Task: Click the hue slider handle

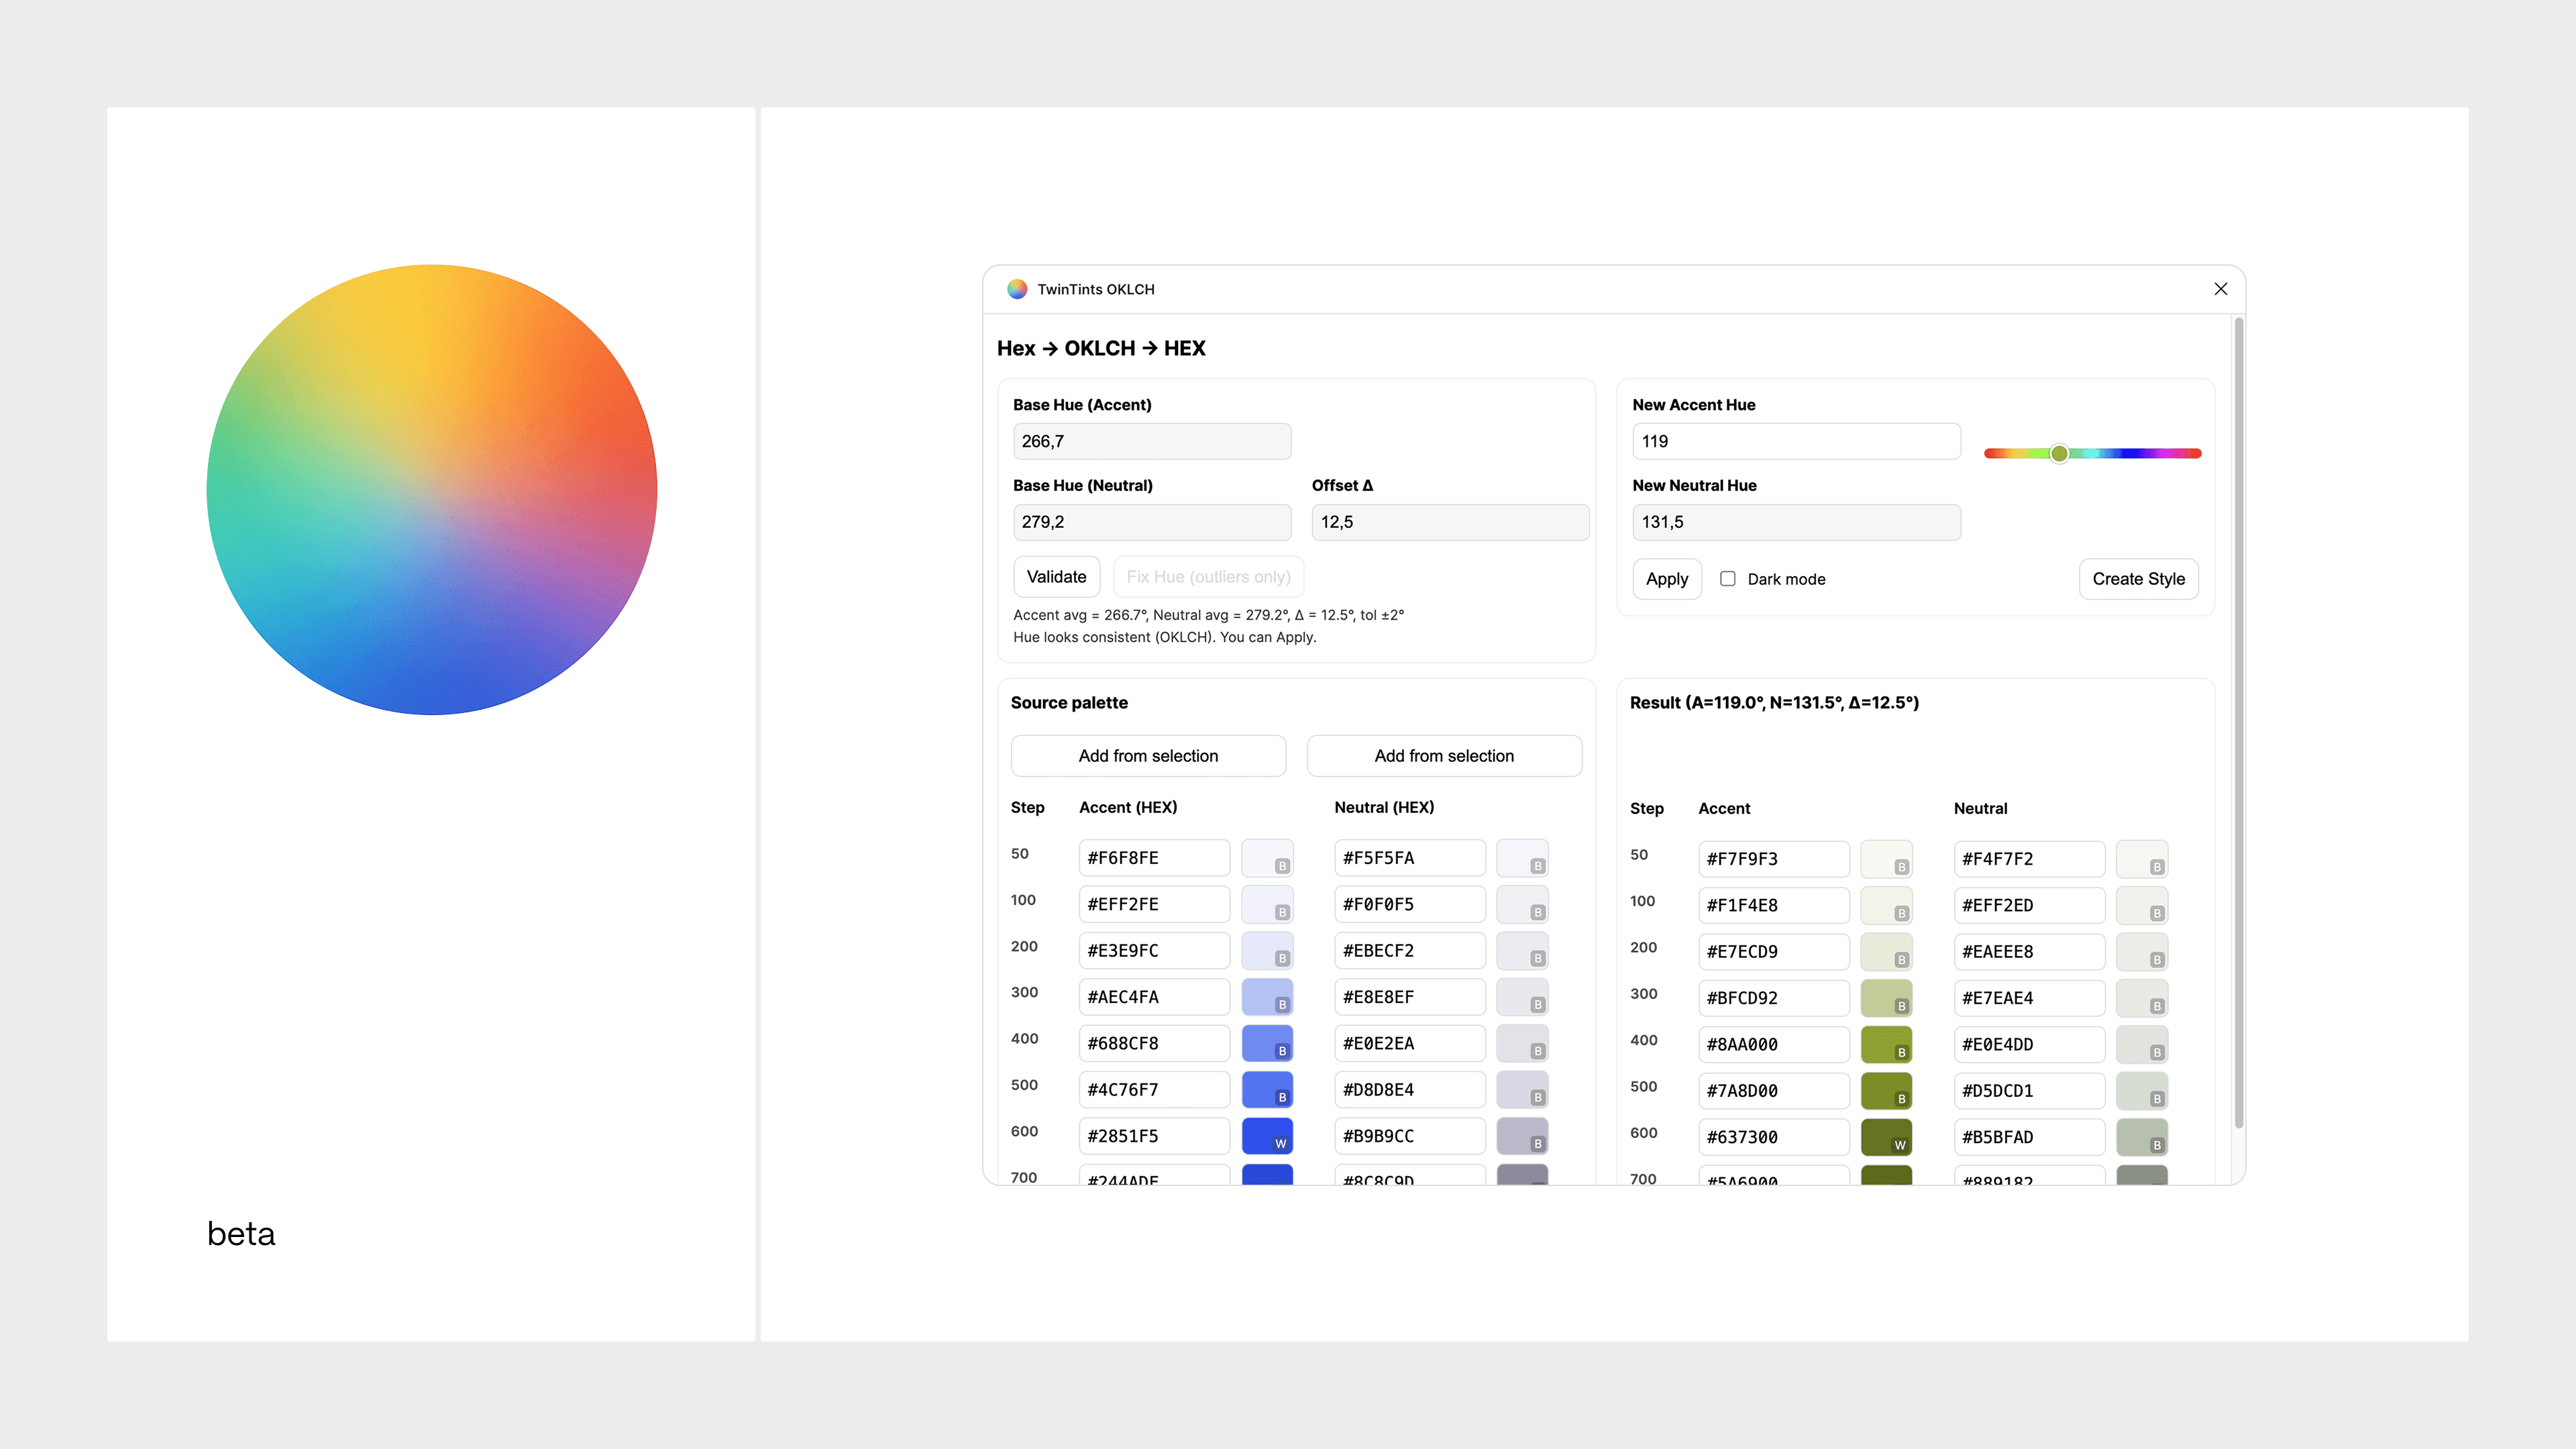Action: click(2059, 454)
